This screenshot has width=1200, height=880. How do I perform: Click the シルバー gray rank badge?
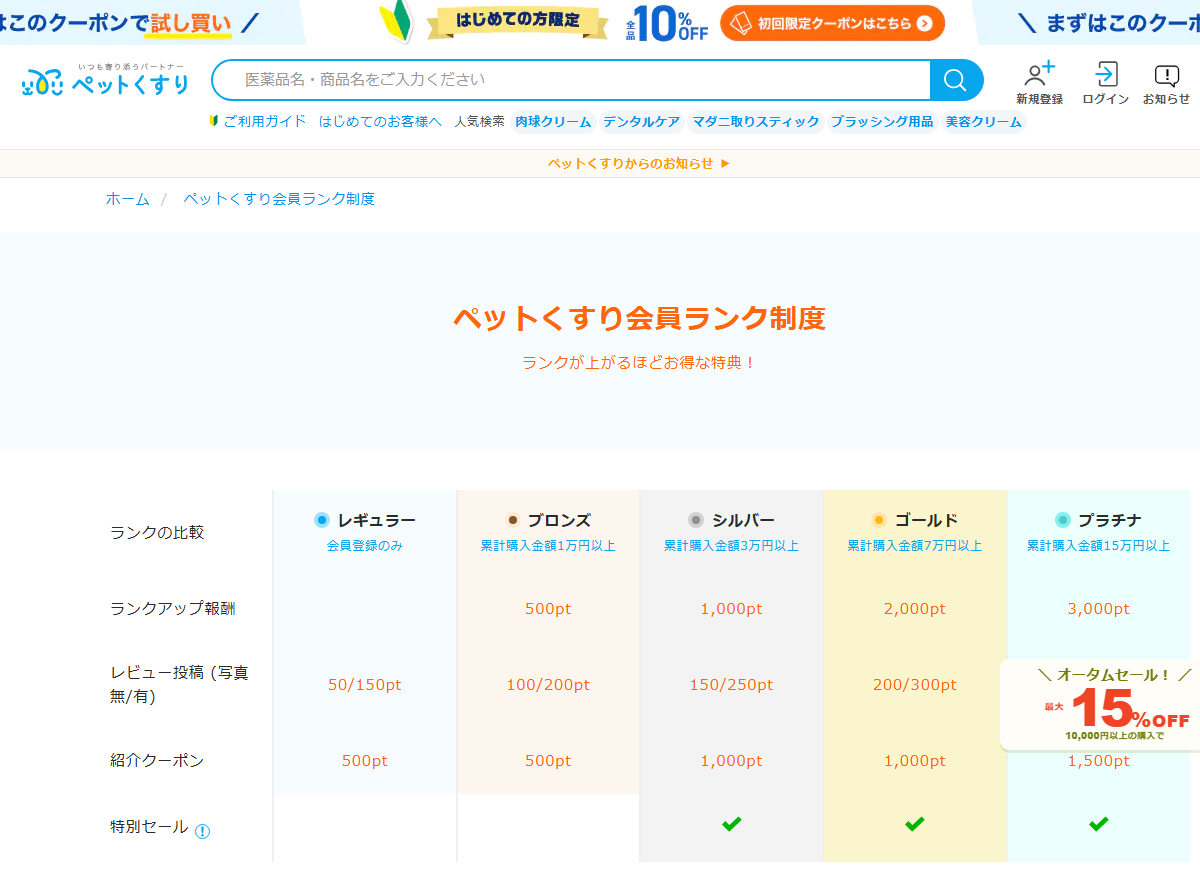click(696, 520)
